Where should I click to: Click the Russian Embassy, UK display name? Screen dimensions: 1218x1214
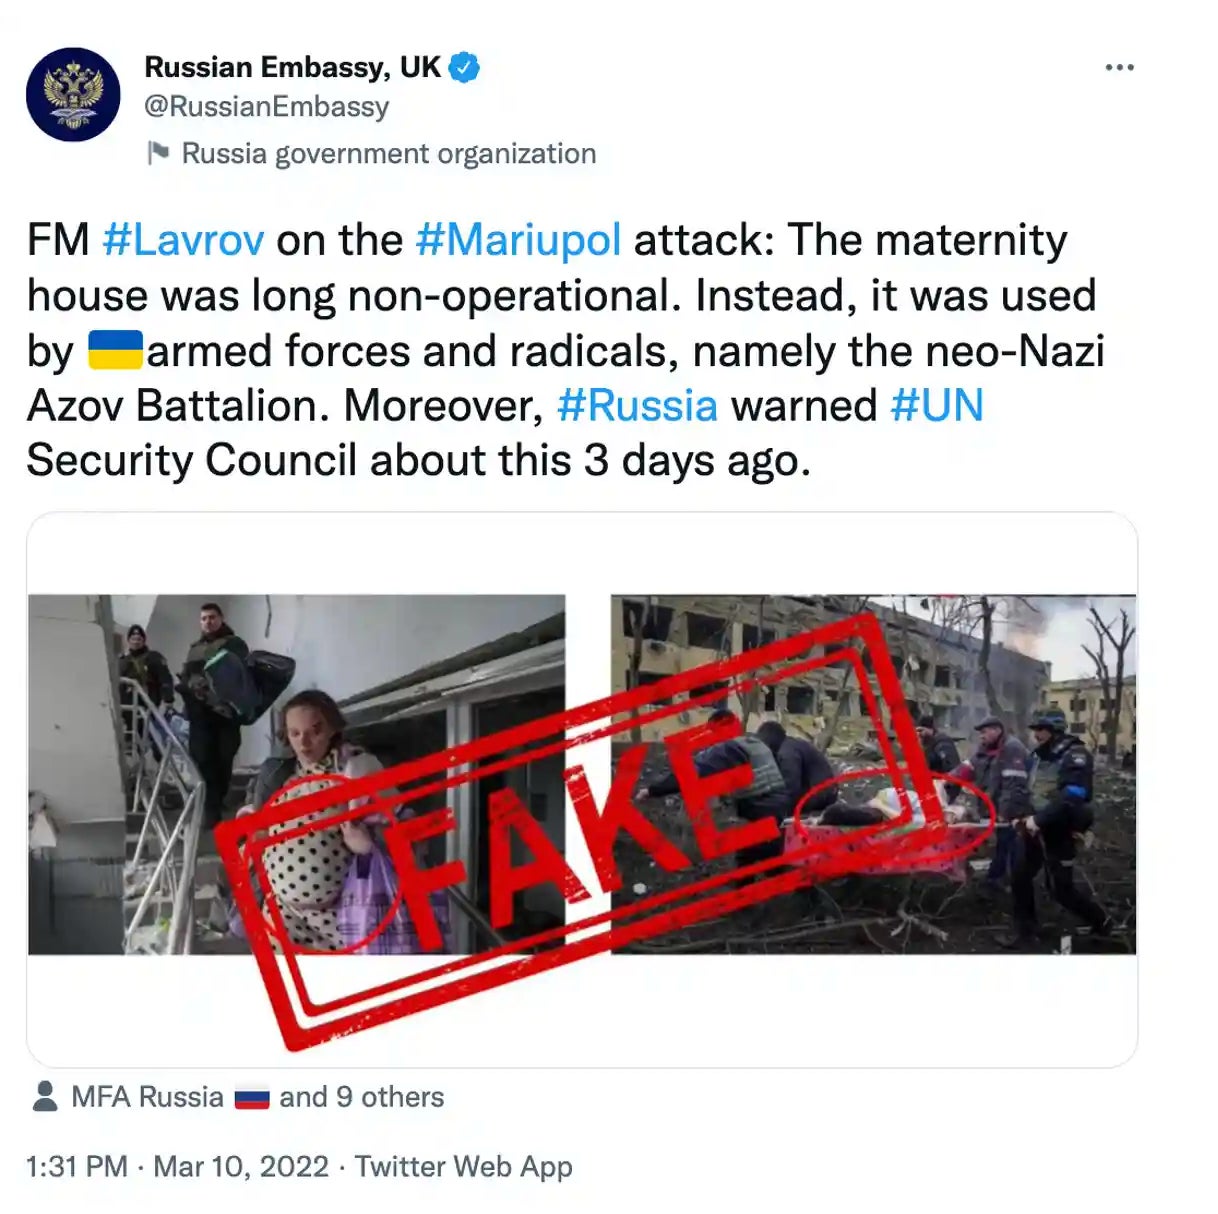[x=292, y=67]
